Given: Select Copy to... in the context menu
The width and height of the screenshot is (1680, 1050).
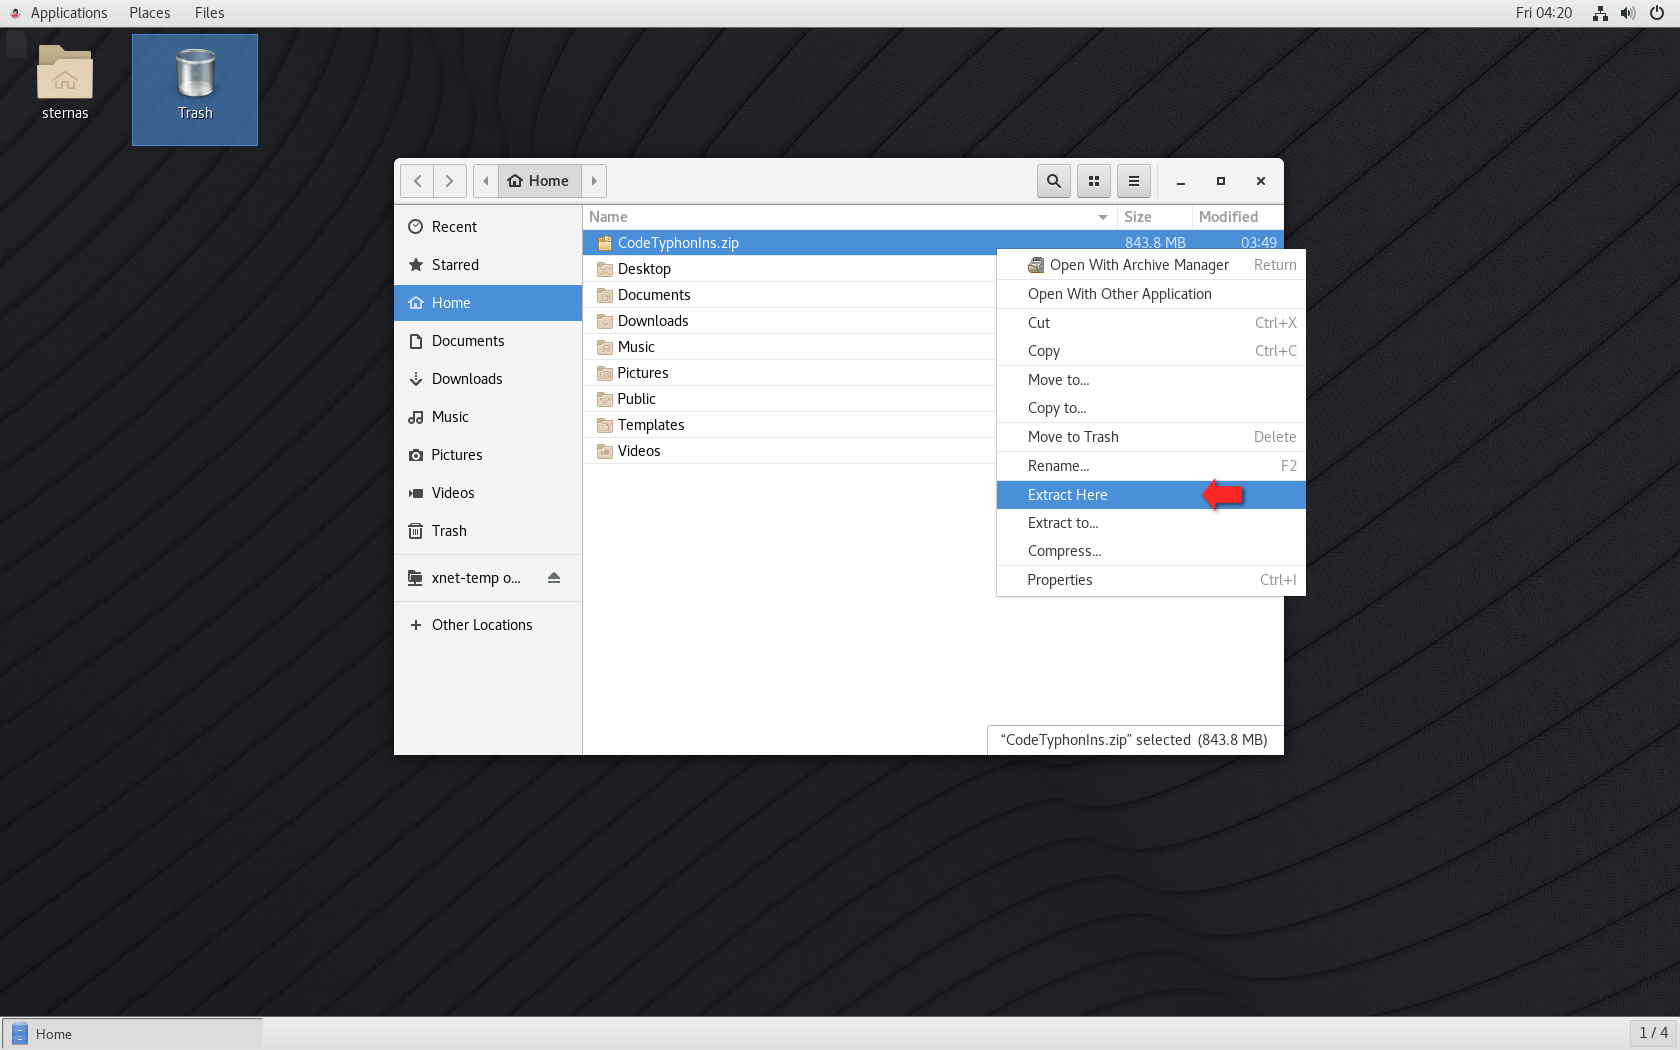Looking at the screenshot, I should (x=1151, y=408).
